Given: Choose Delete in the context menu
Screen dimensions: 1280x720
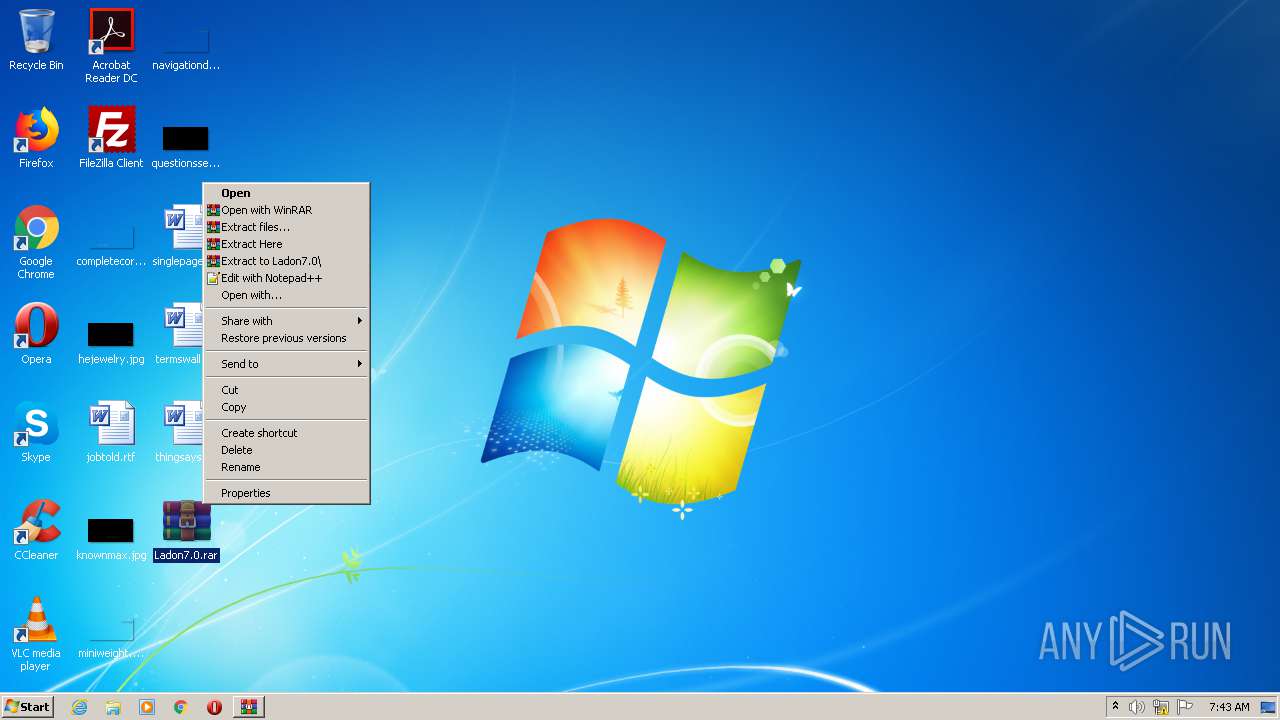Looking at the screenshot, I should [287, 450].
